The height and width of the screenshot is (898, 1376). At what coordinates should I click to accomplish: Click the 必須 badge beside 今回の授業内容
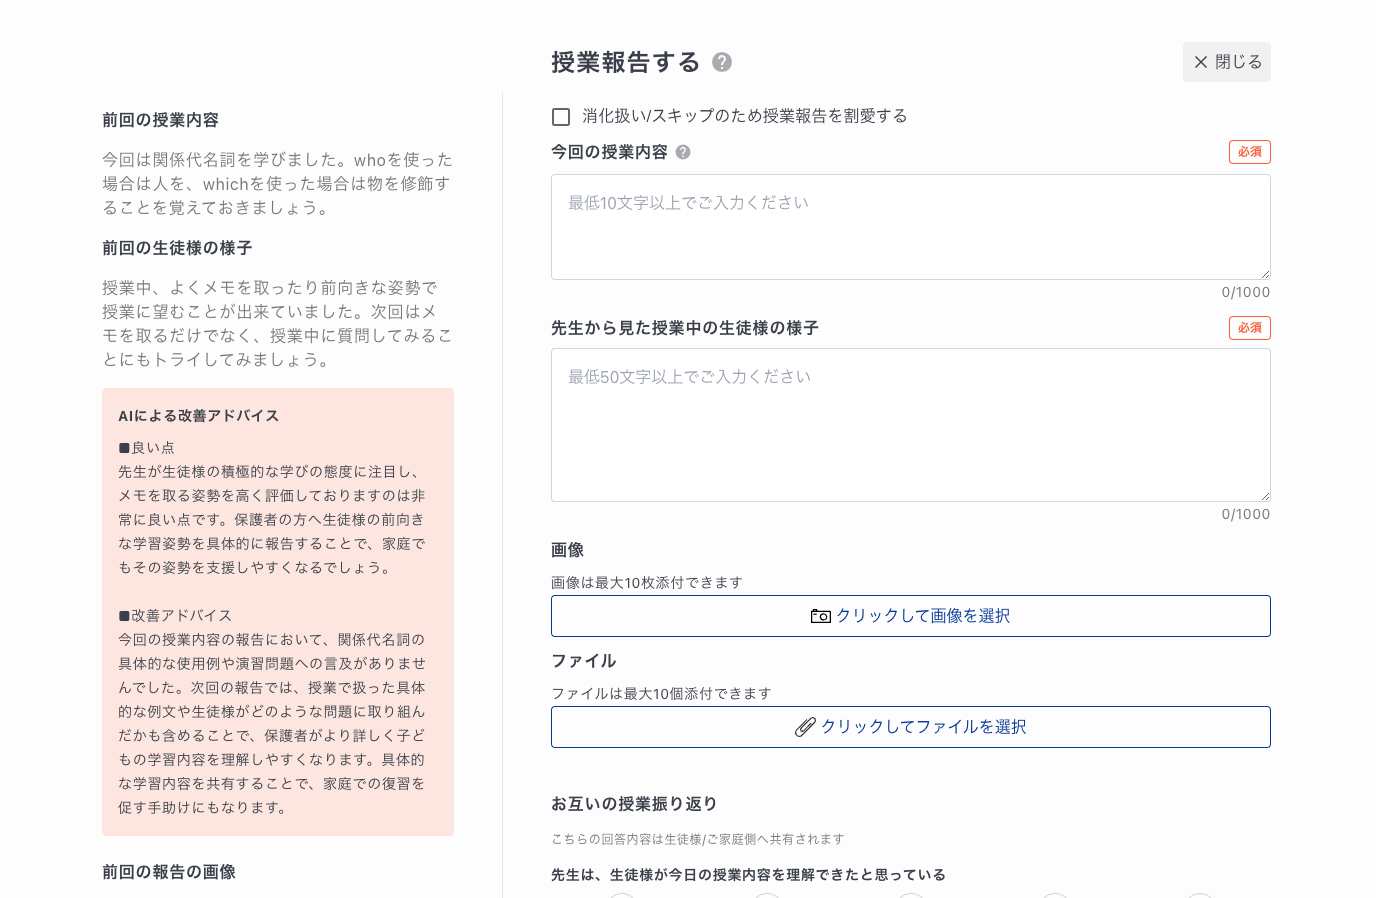pyautogui.click(x=1249, y=152)
